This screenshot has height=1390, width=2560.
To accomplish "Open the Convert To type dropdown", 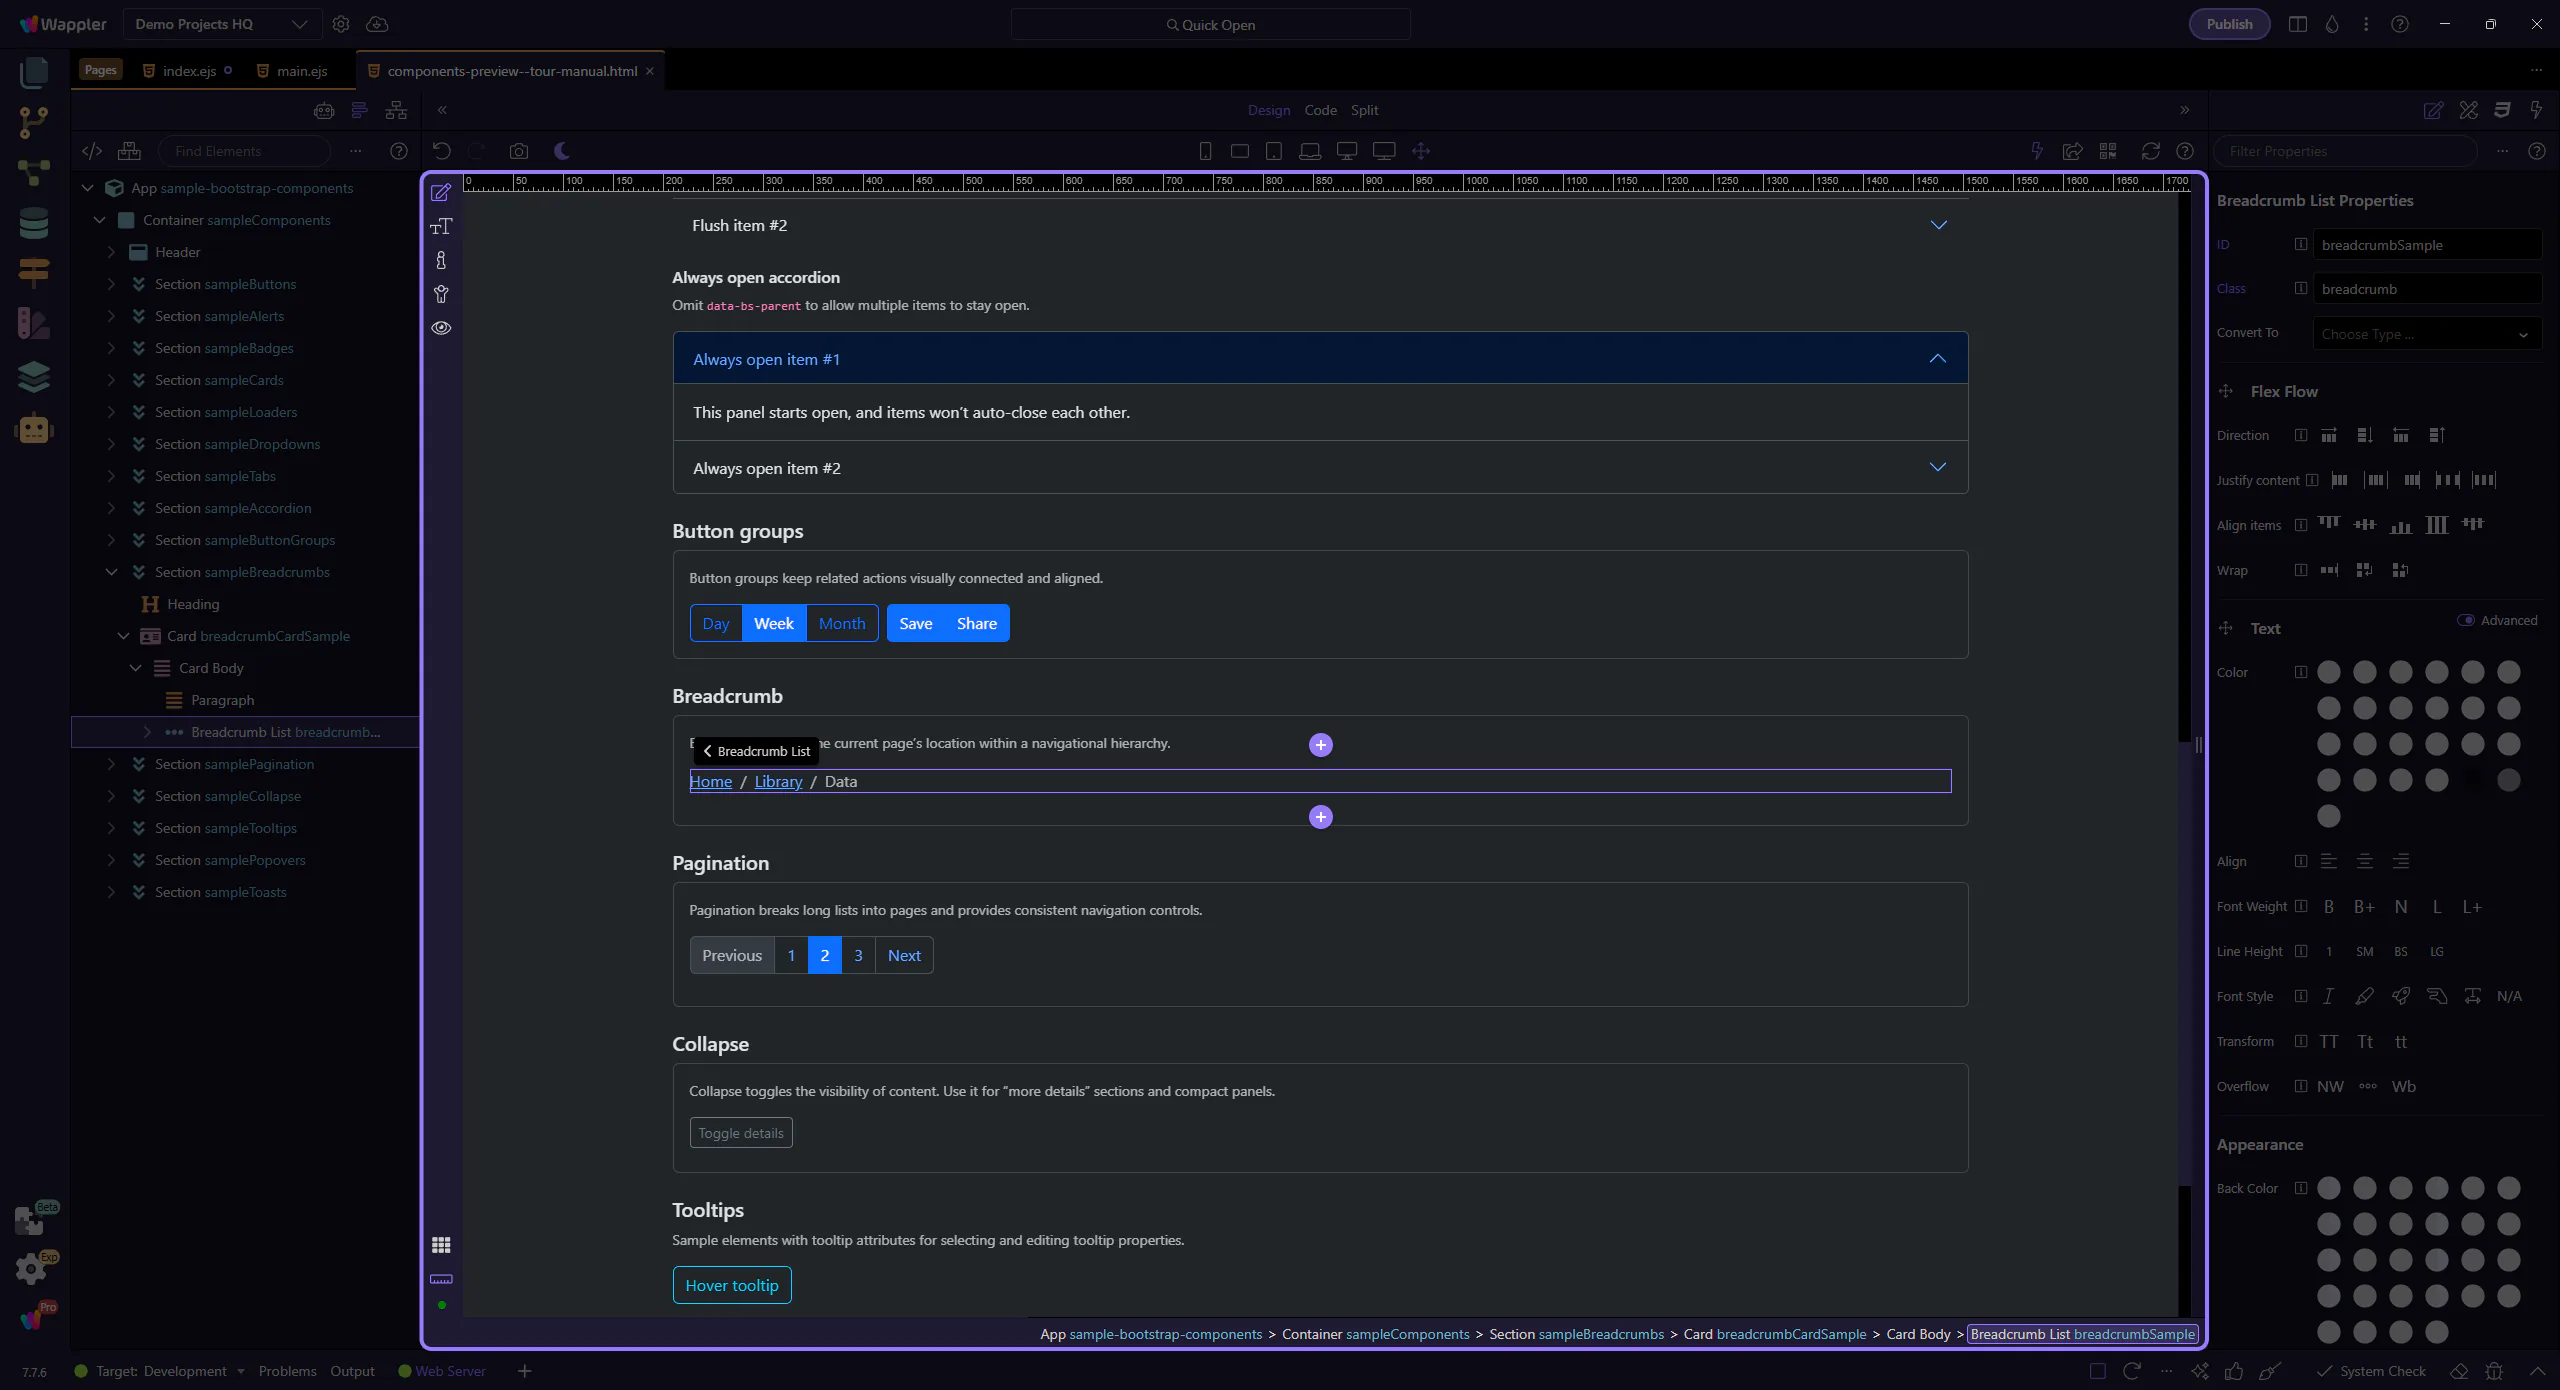I will tap(2426, 334).
